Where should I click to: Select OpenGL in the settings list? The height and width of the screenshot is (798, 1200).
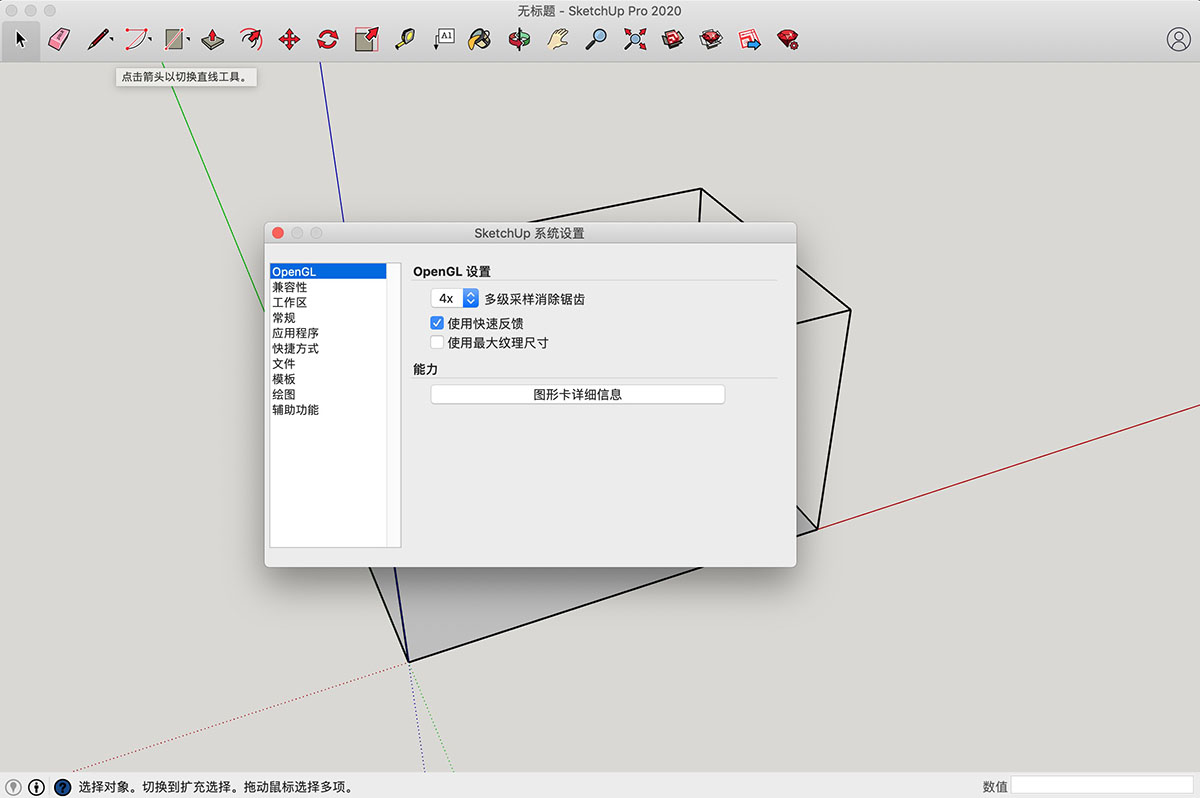pyautogui.click(x=328, y=271)
